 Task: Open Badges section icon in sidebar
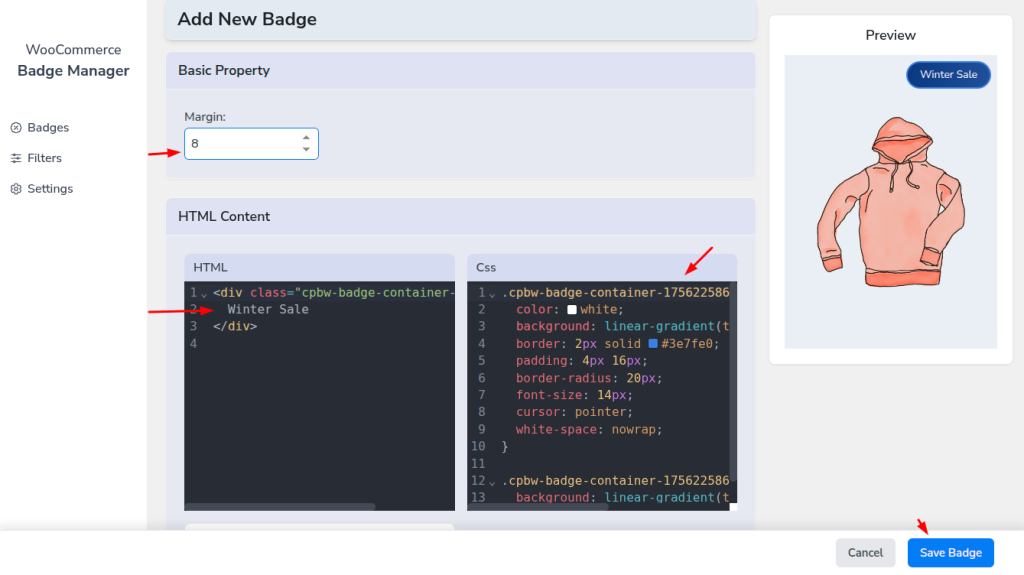tap(16, 127)
